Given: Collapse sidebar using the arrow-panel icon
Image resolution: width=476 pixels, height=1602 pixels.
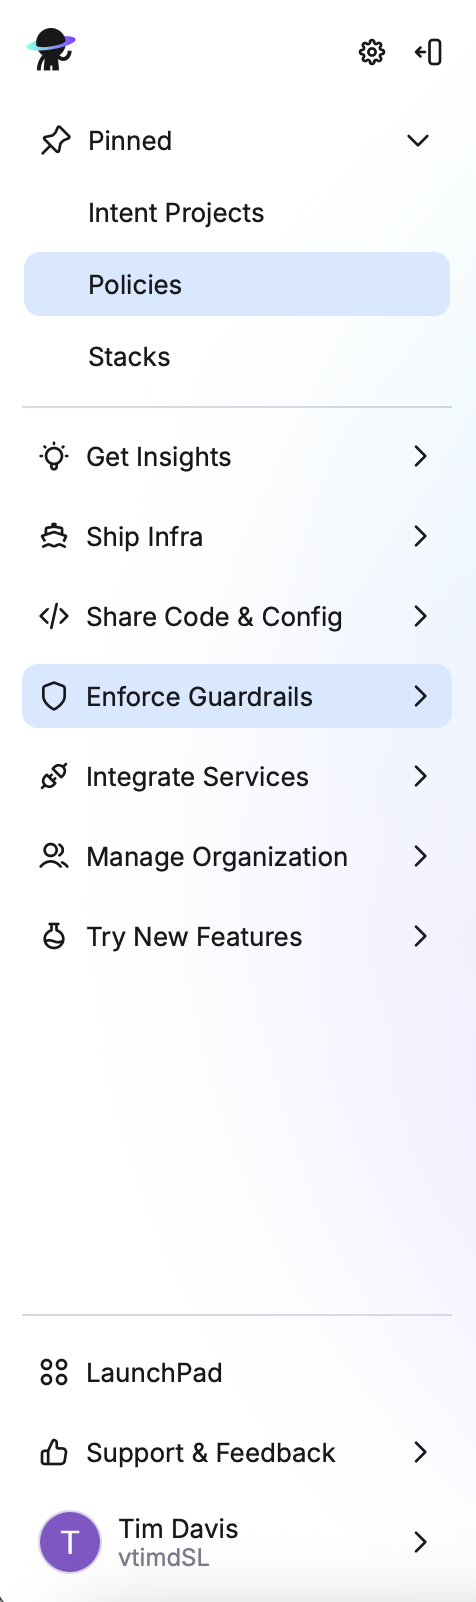Looking at the screenshot, I should point(429,52).
